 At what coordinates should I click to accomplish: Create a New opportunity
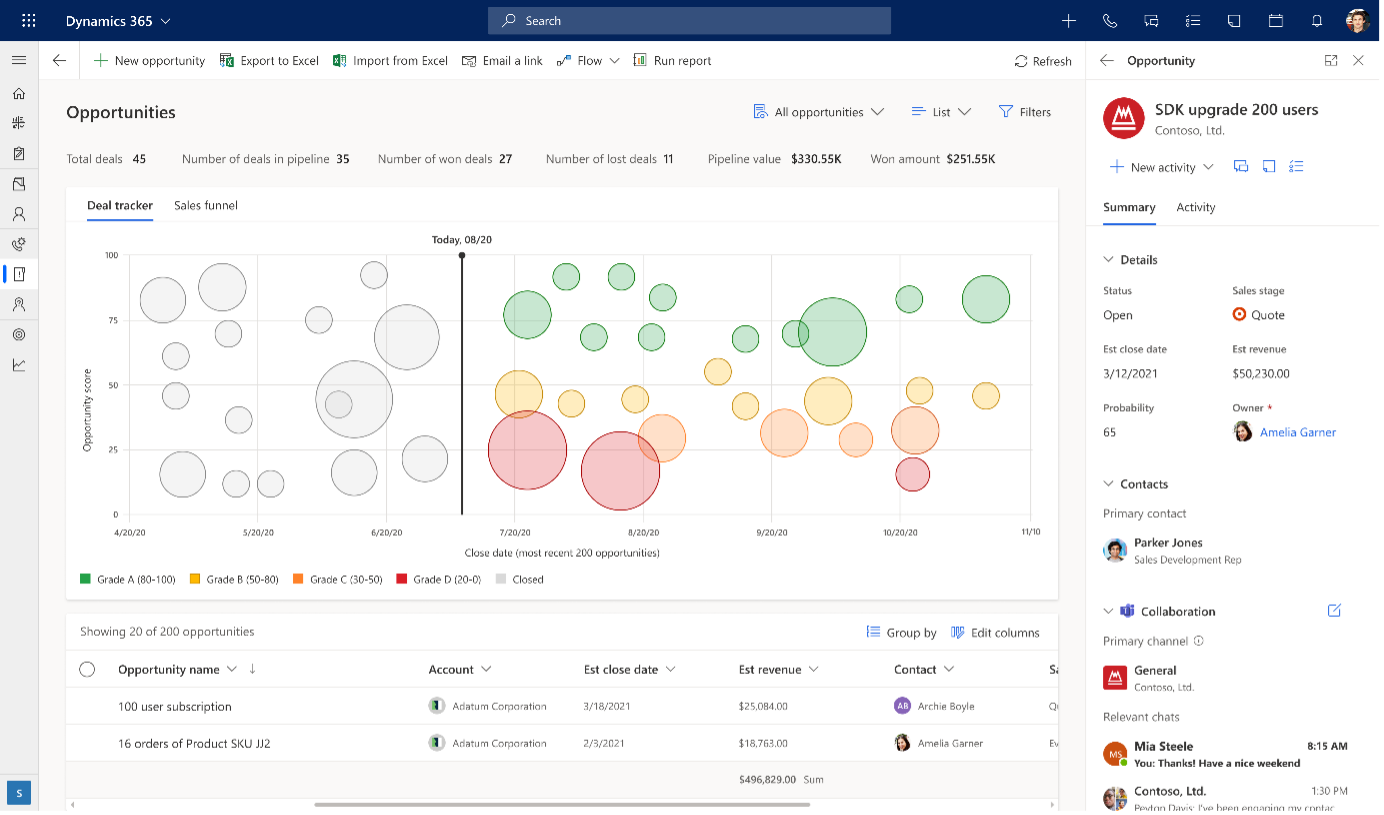click(x=149, y=60)
